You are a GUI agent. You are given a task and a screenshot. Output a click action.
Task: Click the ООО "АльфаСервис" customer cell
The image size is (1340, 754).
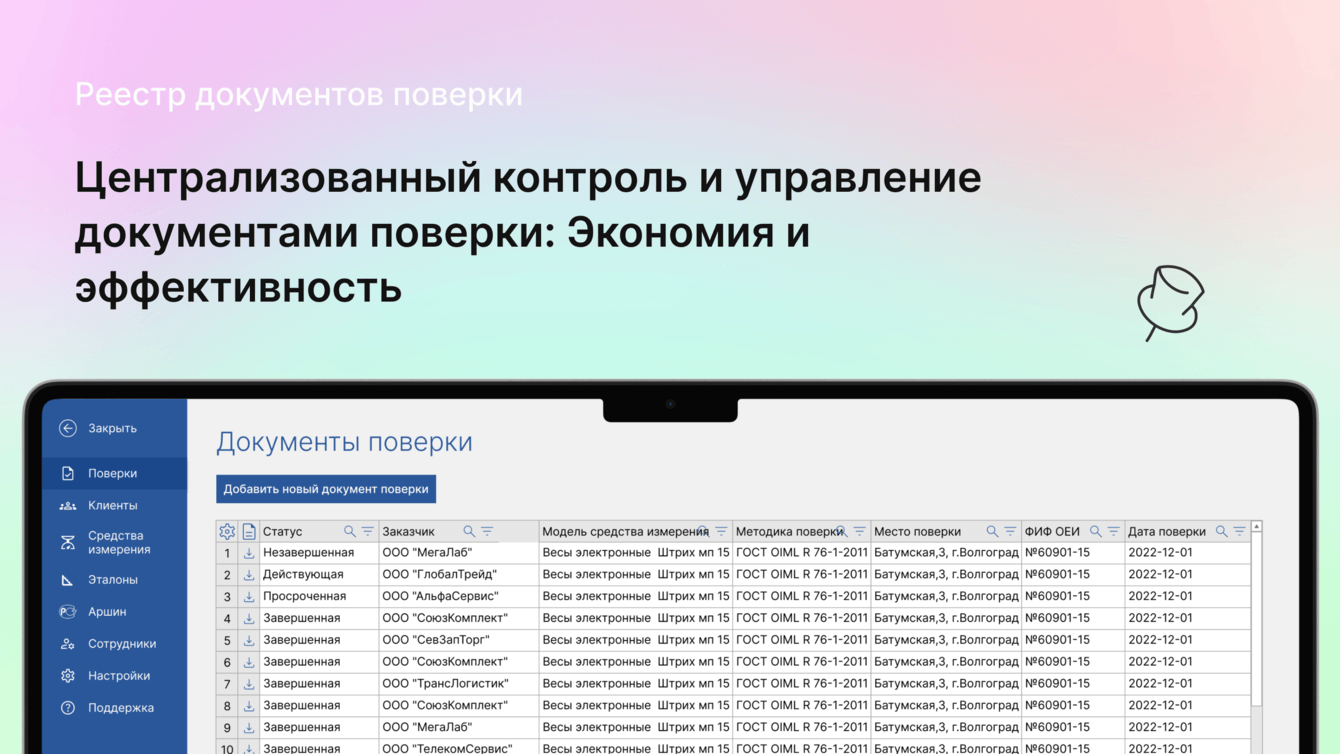459,597
